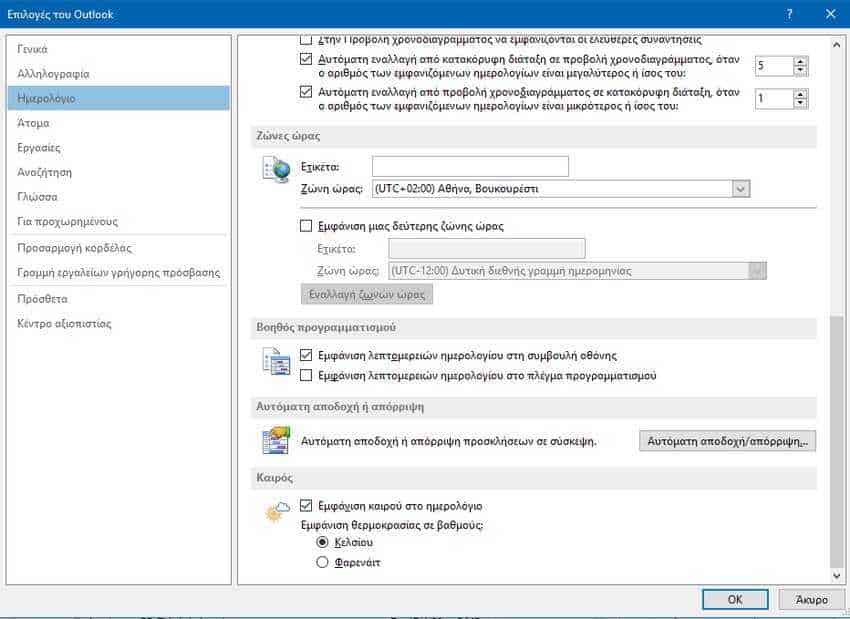850x619 pixels.
Task: Select the Κελσίου radio button
Action: click(322, 542)
